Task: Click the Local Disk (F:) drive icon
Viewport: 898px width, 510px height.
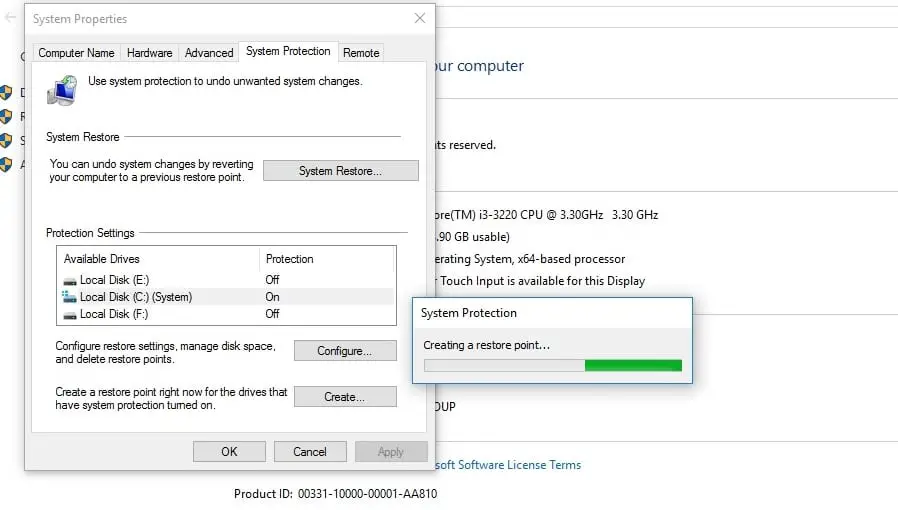Action: coord(70,315)
